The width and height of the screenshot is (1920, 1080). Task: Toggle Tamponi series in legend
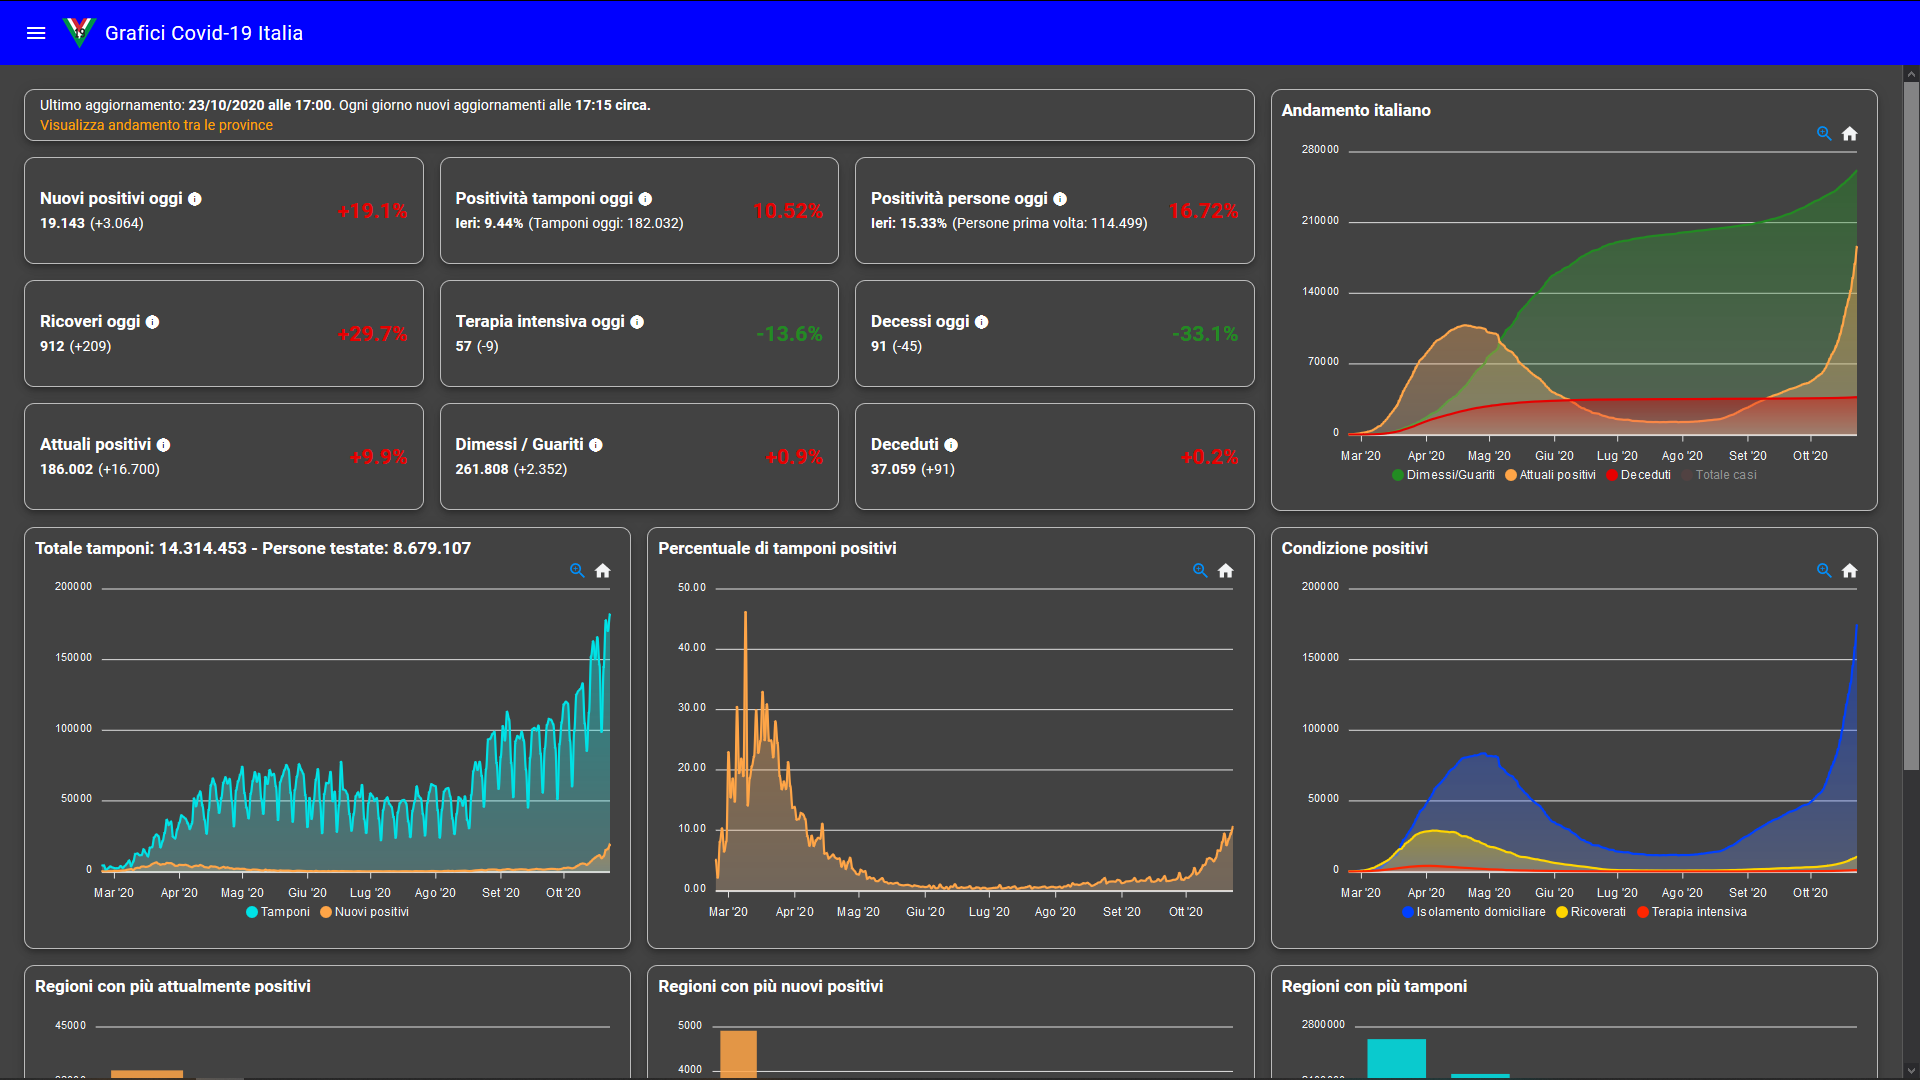coord(284,912)
